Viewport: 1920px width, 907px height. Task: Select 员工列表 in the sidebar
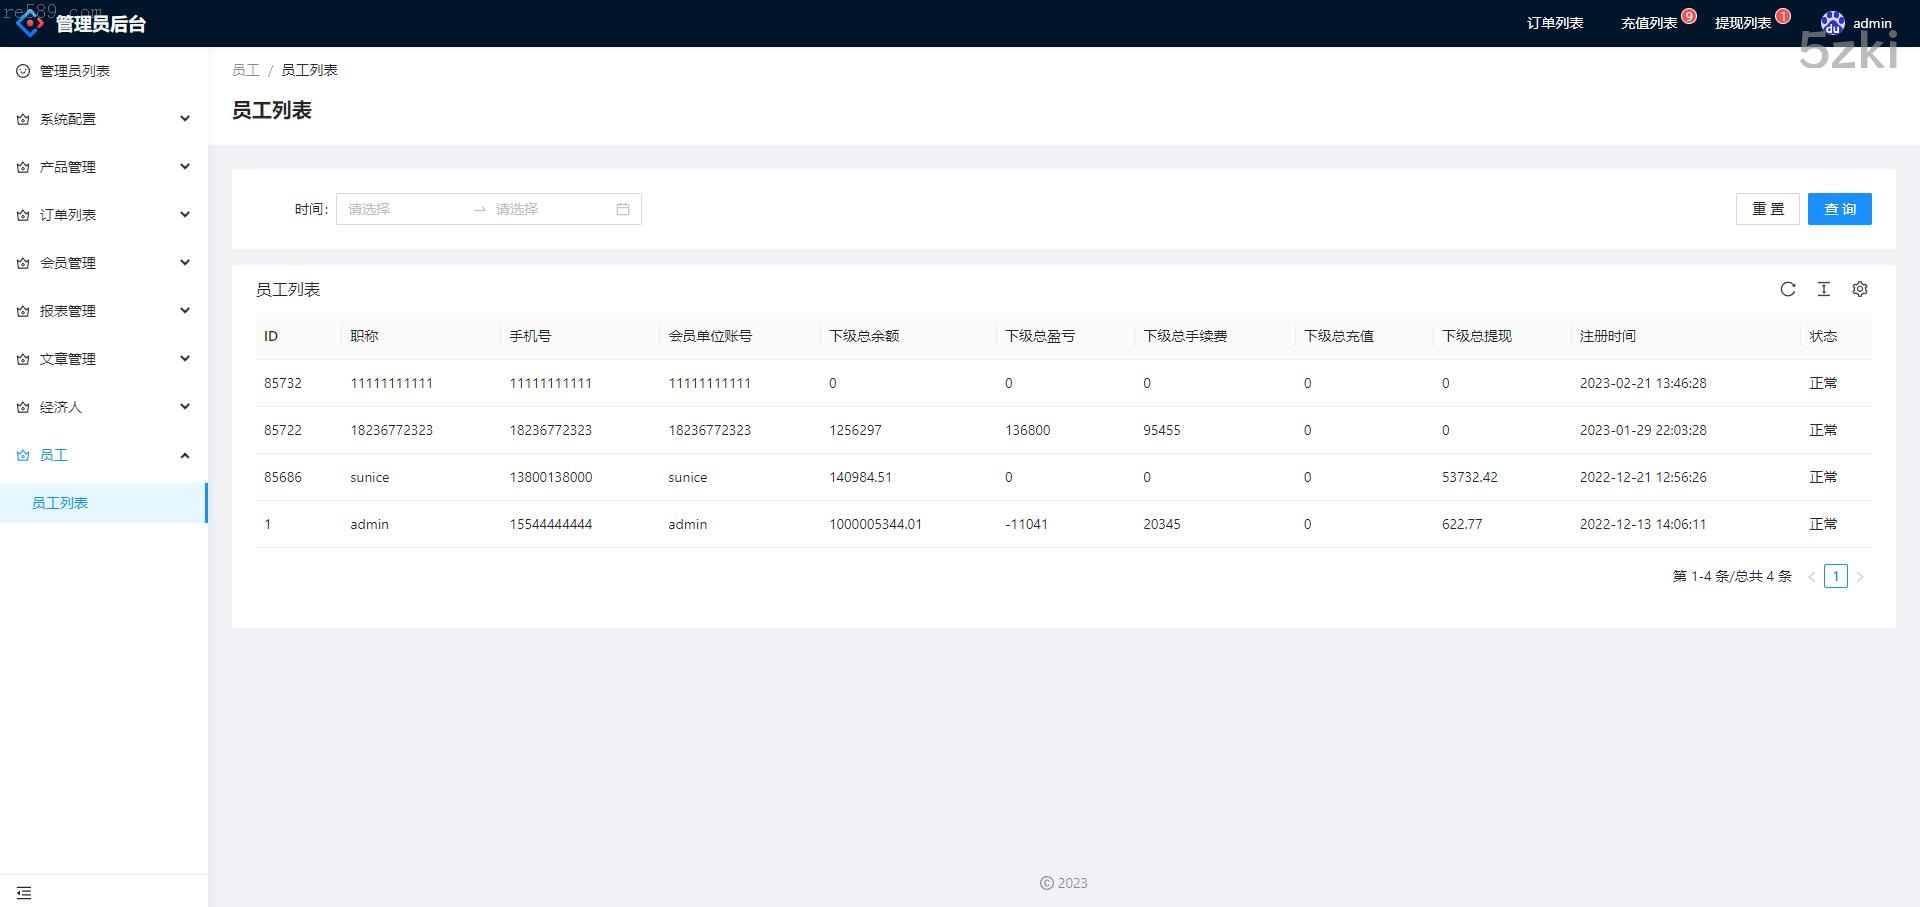(x=60, y=503)
